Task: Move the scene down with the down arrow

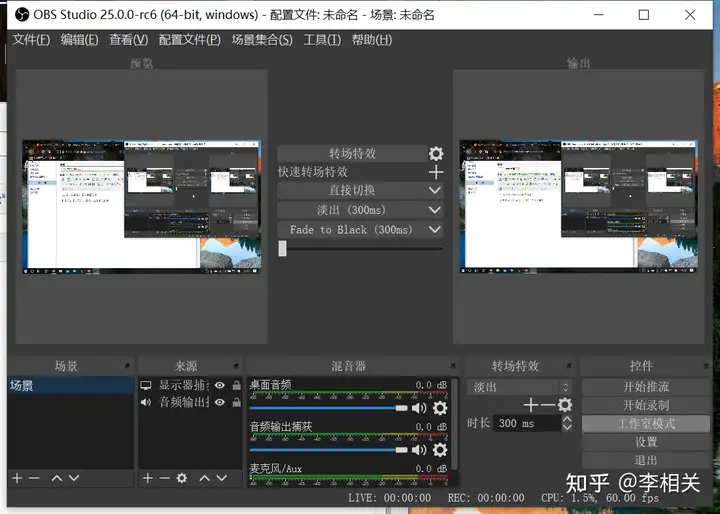Action: click(x=74, y=478)
